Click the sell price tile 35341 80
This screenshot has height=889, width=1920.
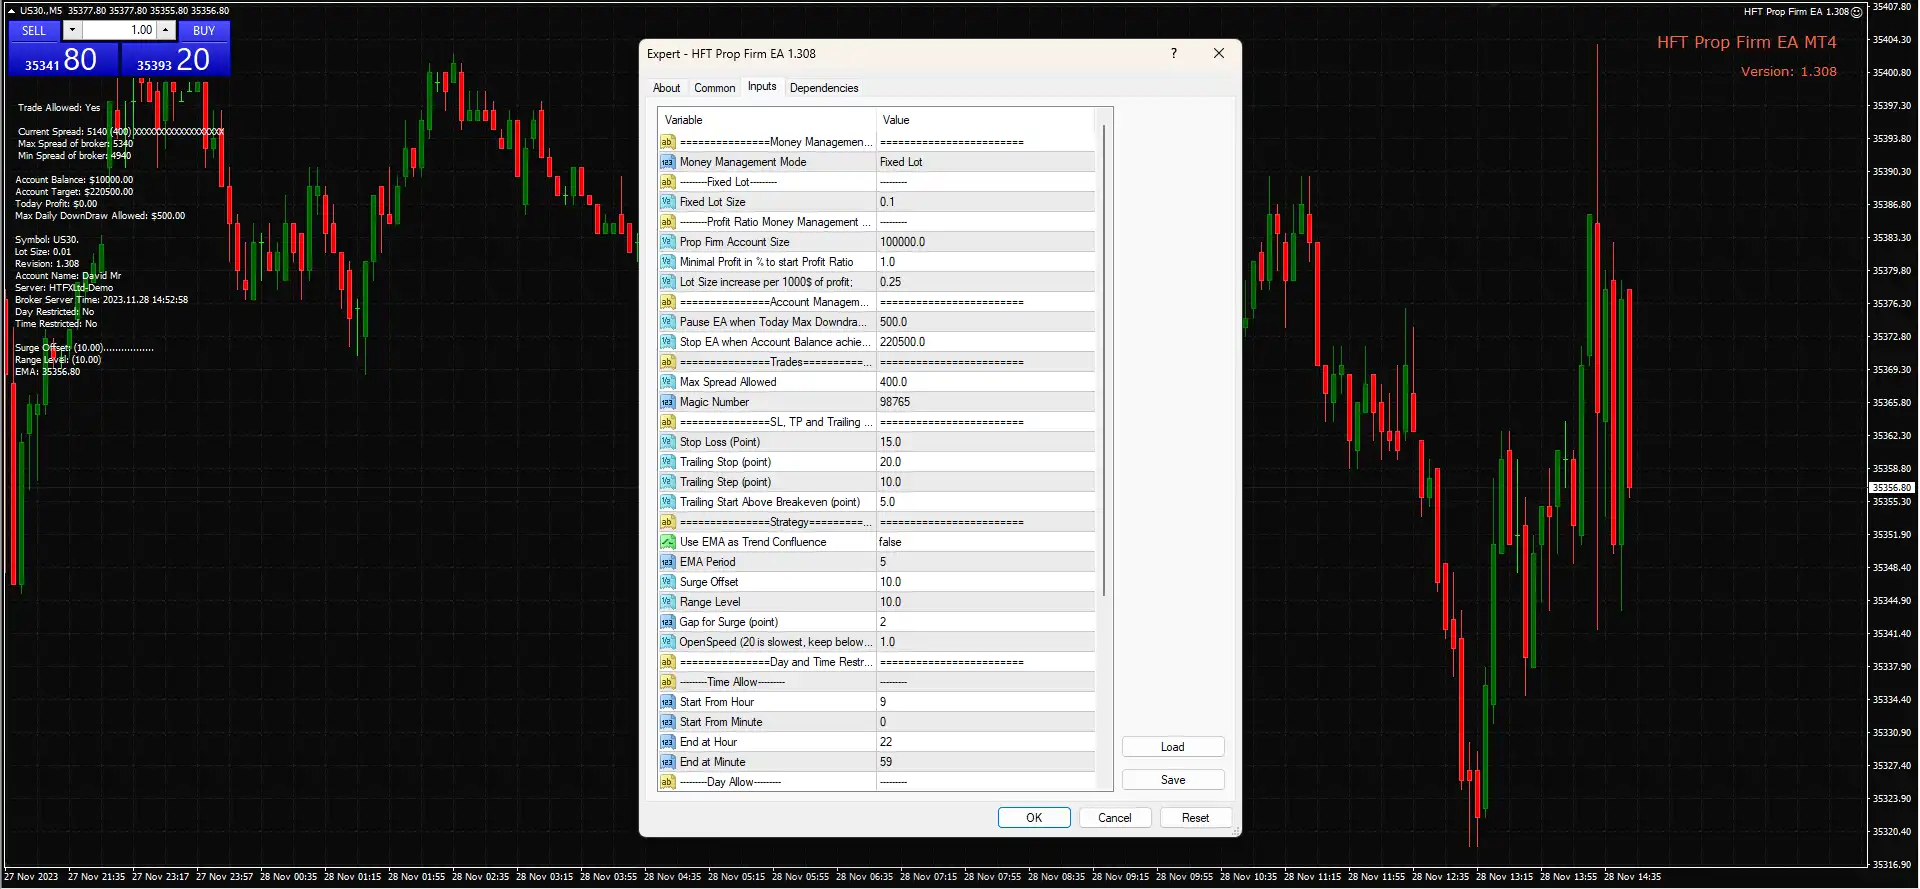(x=64, y=59)
